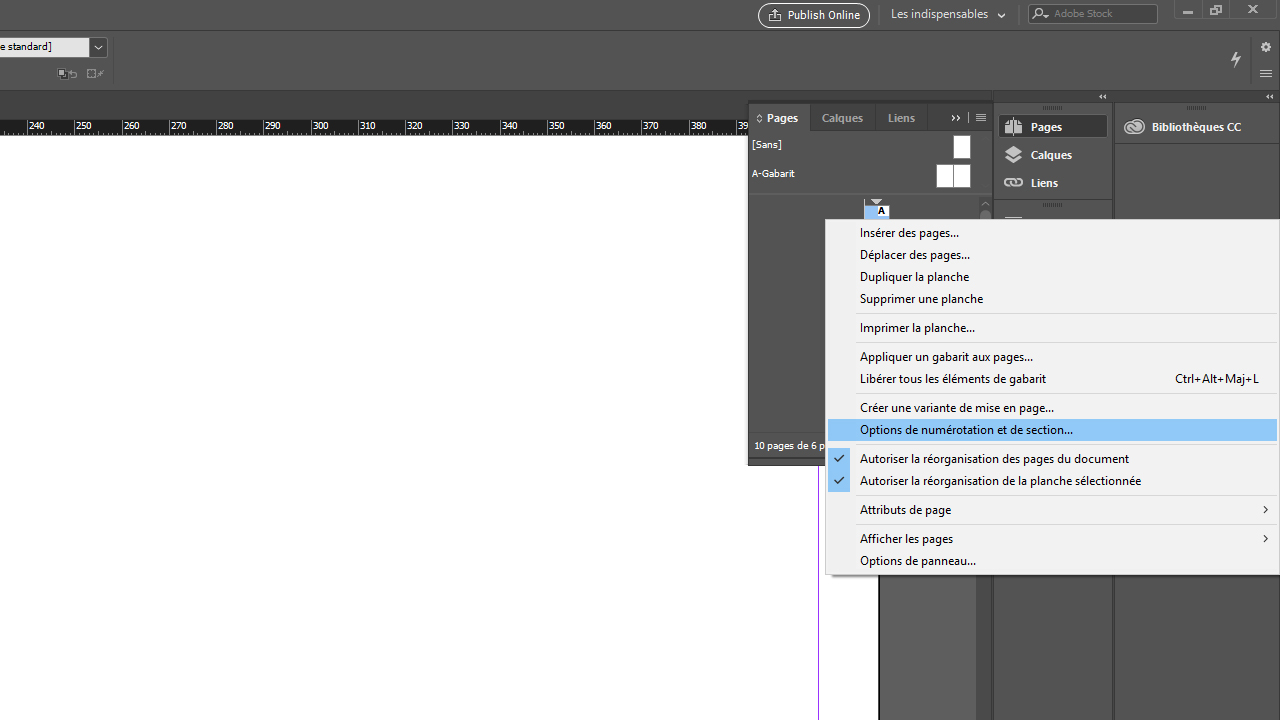
Task: Choose Imprimer la planche...
Action: (x=1053, y=328)
